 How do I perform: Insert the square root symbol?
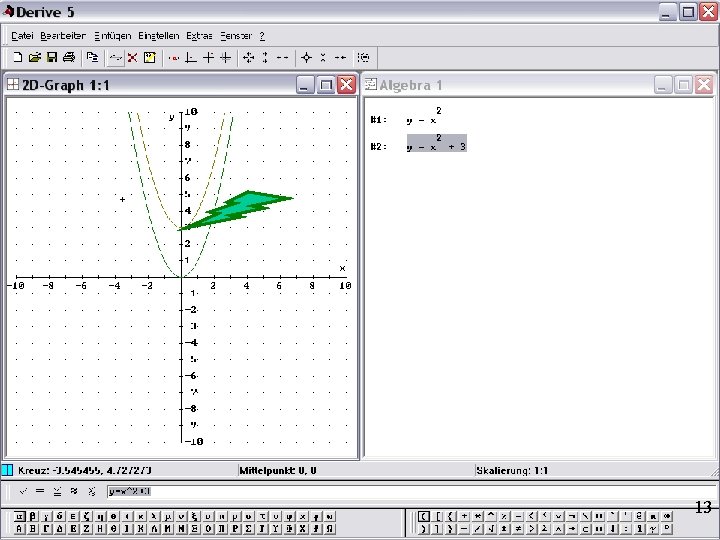pyautogui.click(x=491, y=529)
